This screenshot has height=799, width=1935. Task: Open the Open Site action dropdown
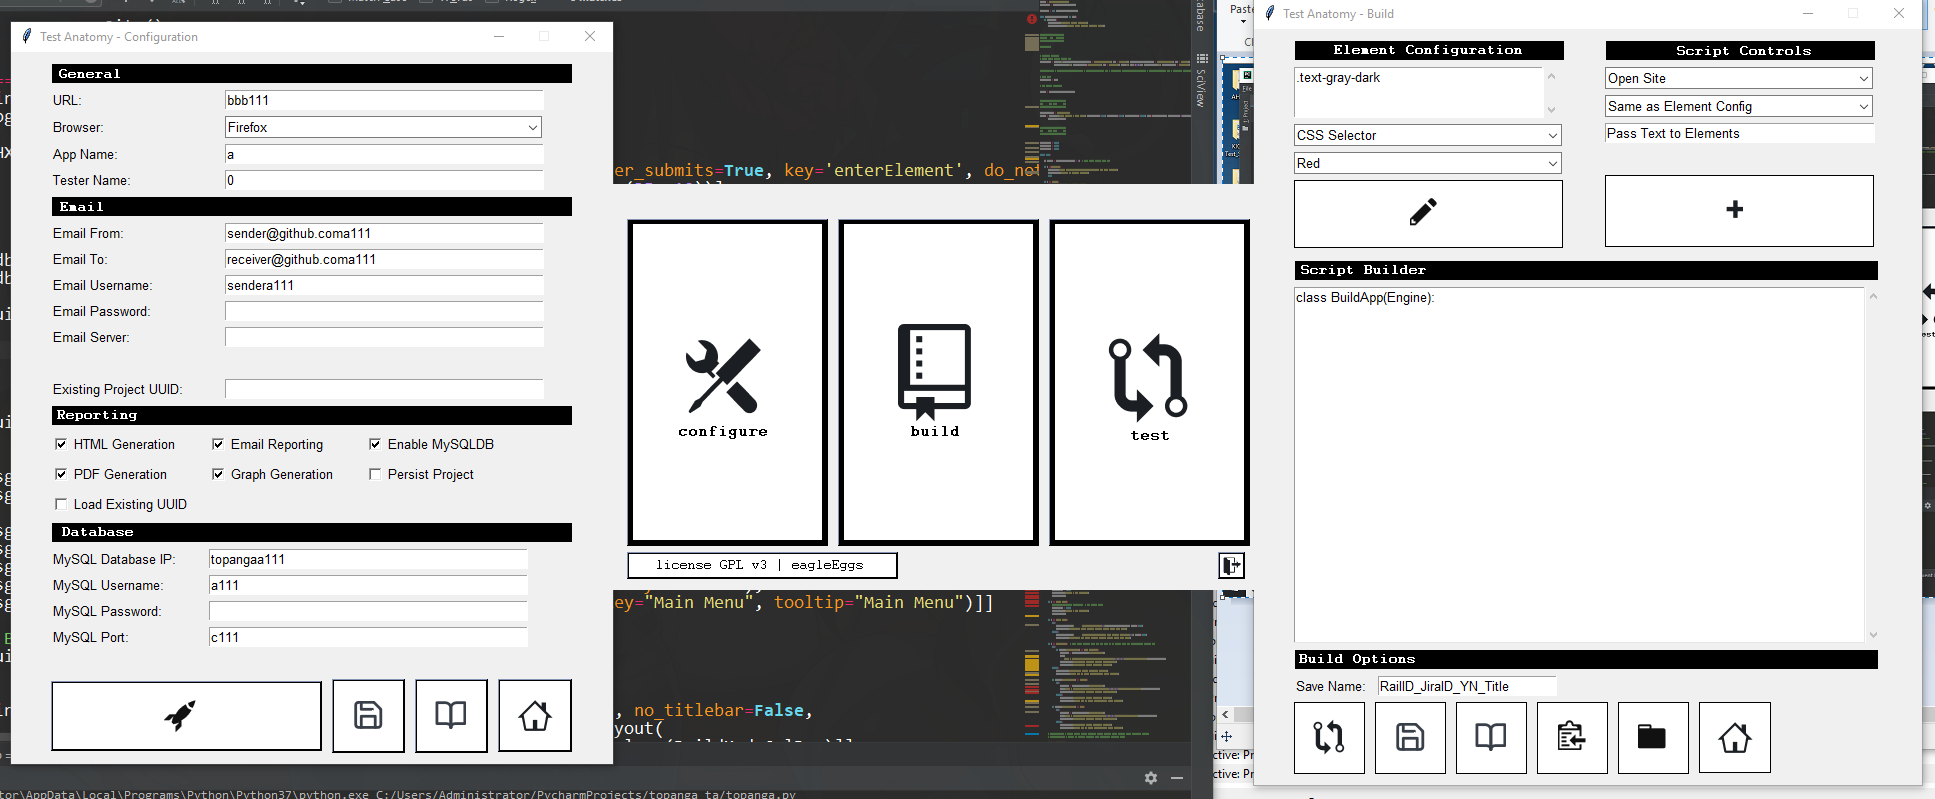[1739, 78]
